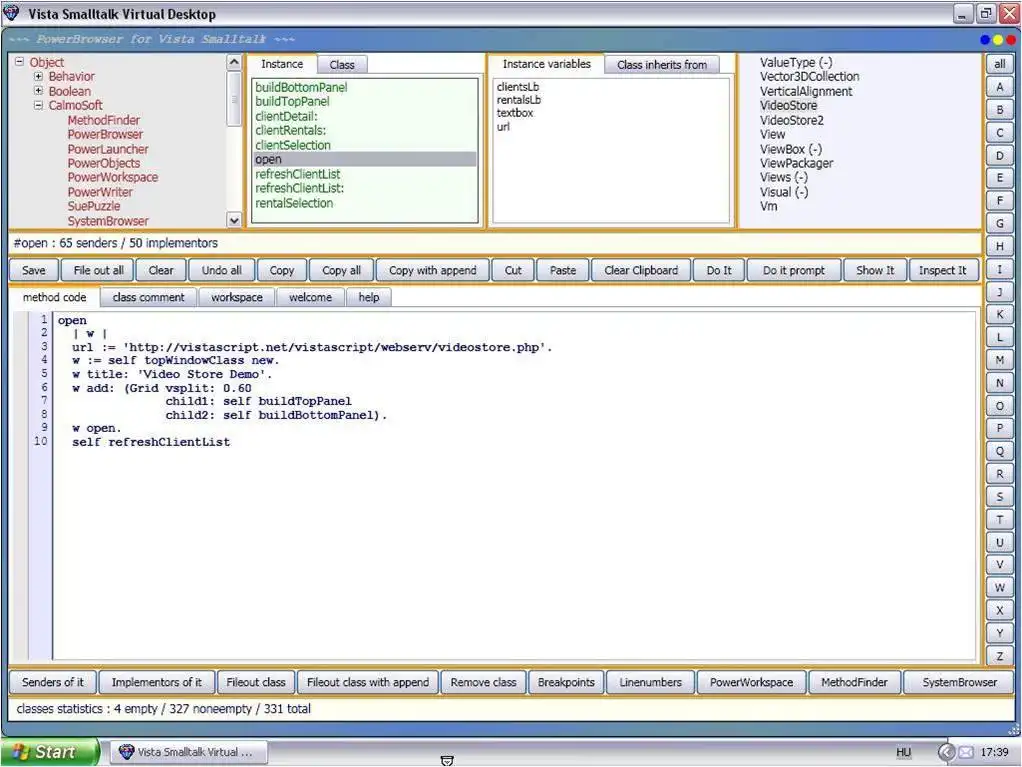Switch to the class comment tab
The image size is (1022, 767).
click(149, 297)
